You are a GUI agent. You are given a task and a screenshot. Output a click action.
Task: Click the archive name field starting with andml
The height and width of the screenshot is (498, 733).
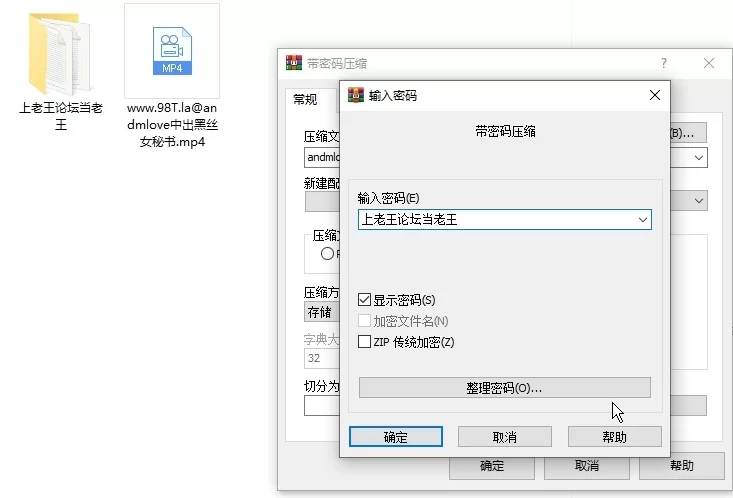tap(322, 158)
